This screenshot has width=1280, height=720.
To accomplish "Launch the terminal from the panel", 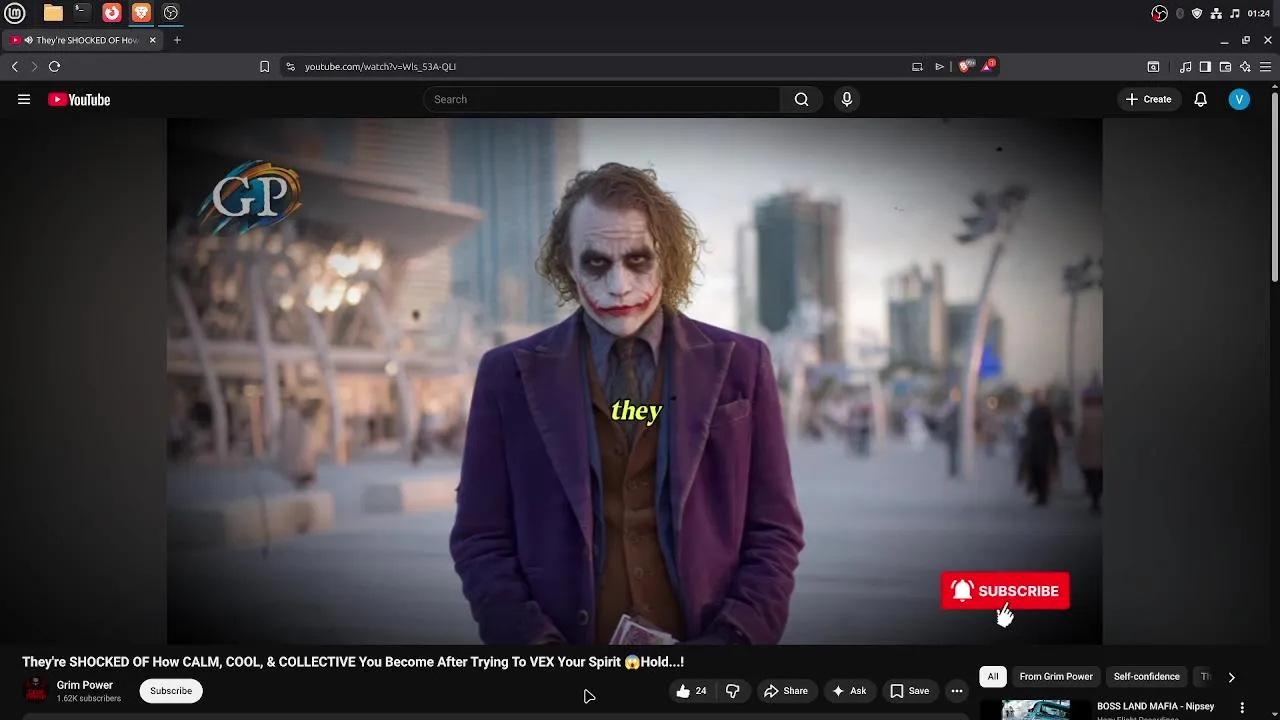I will tap(82, 13).
